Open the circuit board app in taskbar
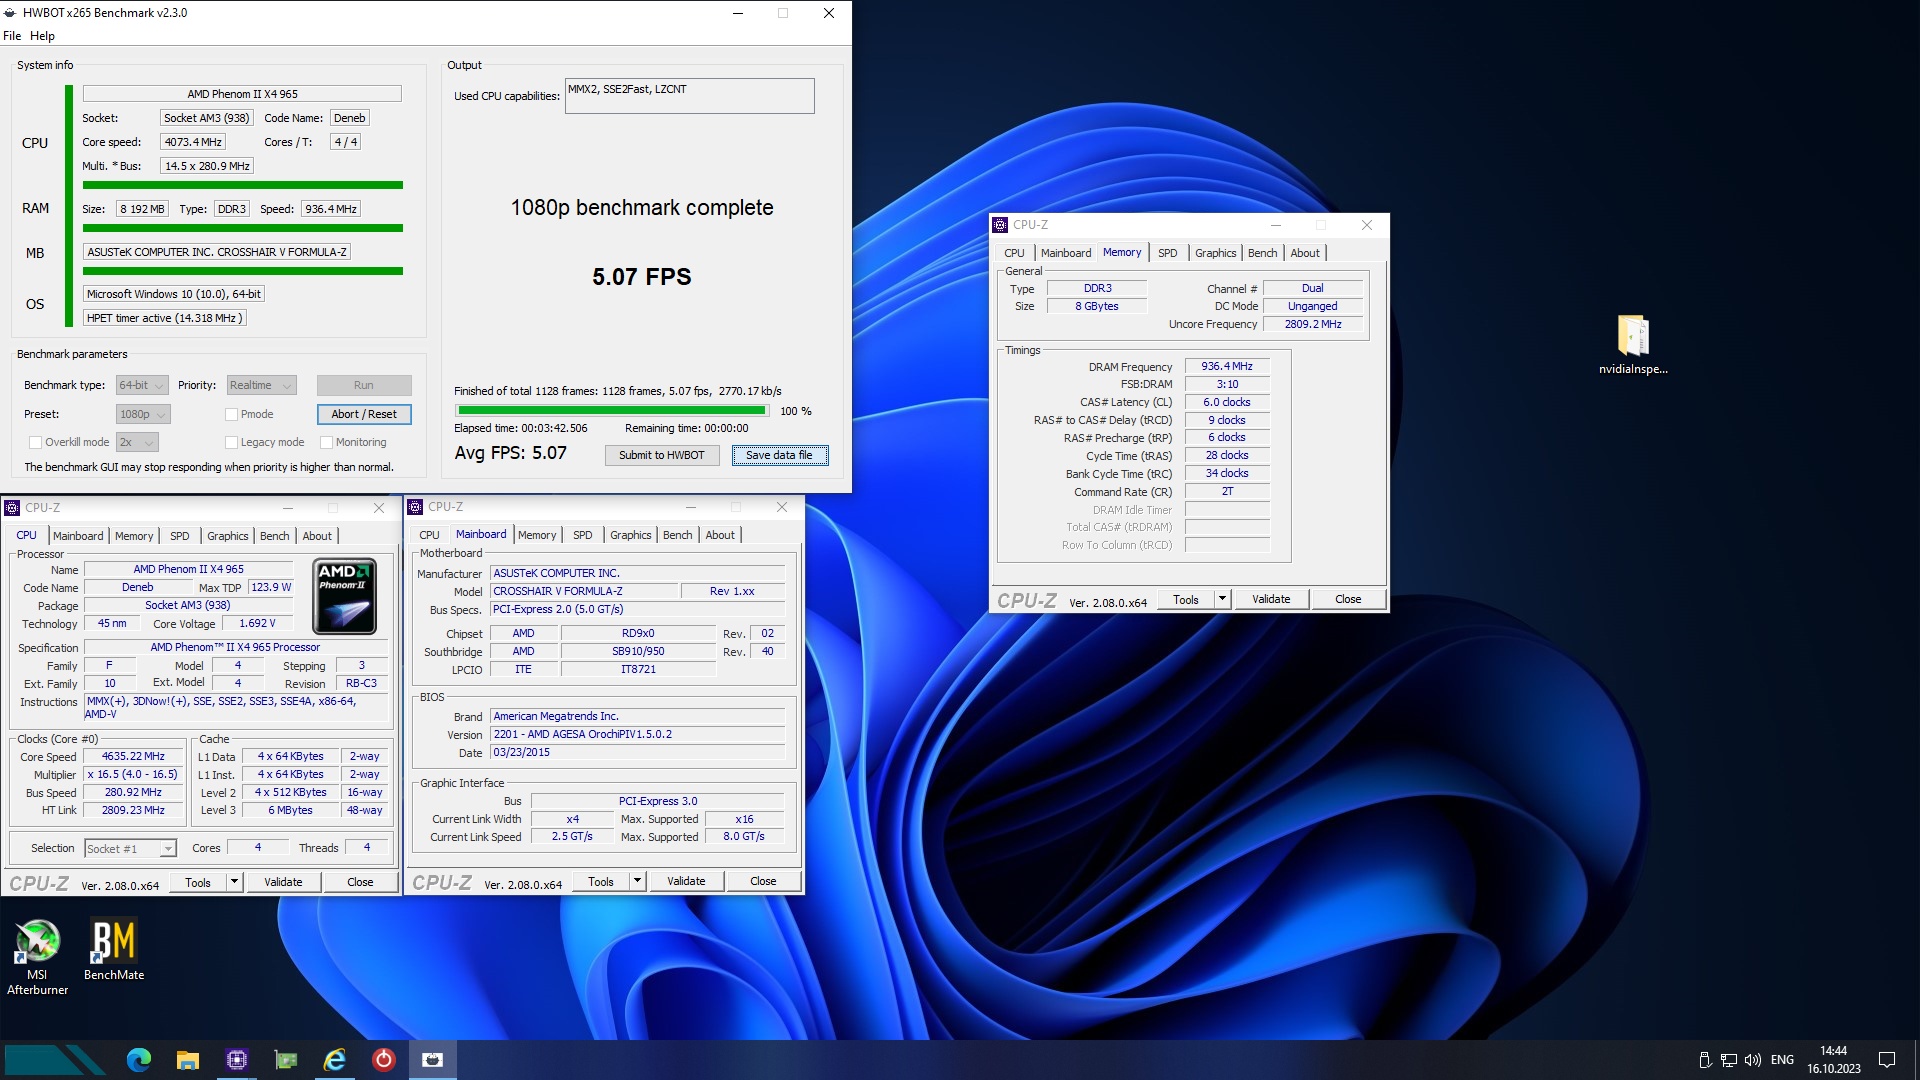The image size is (1920, 1080). 286,1060
